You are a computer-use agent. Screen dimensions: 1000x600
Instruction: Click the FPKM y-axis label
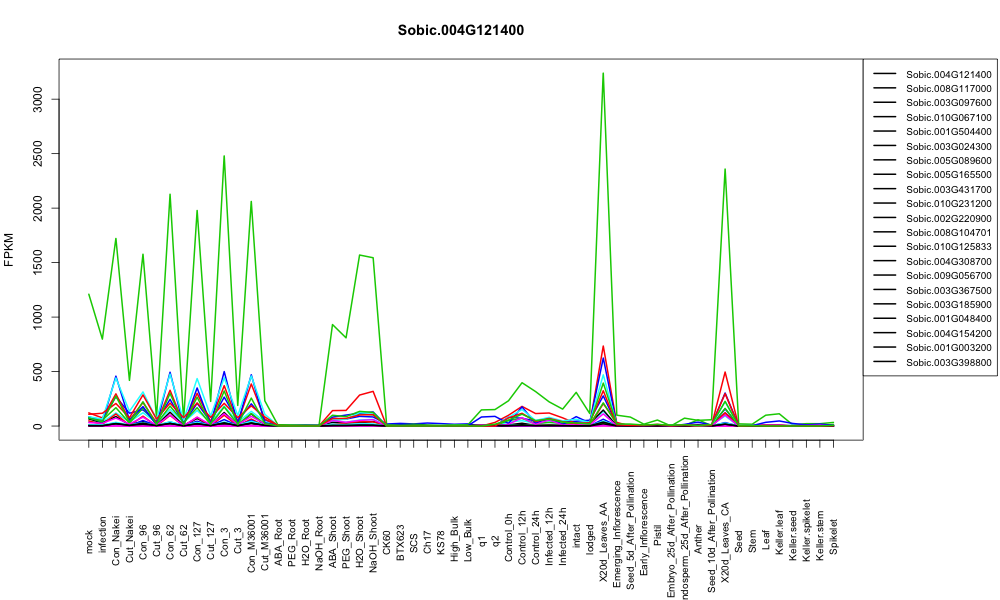[9, 249]
